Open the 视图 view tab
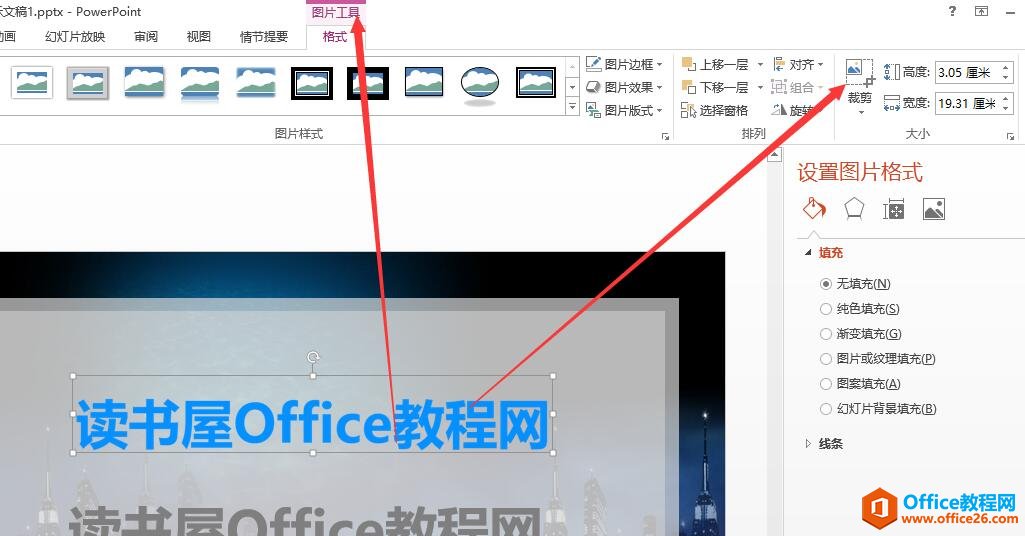Viewport: 1025px width, 536px height. tap(199, 37)
